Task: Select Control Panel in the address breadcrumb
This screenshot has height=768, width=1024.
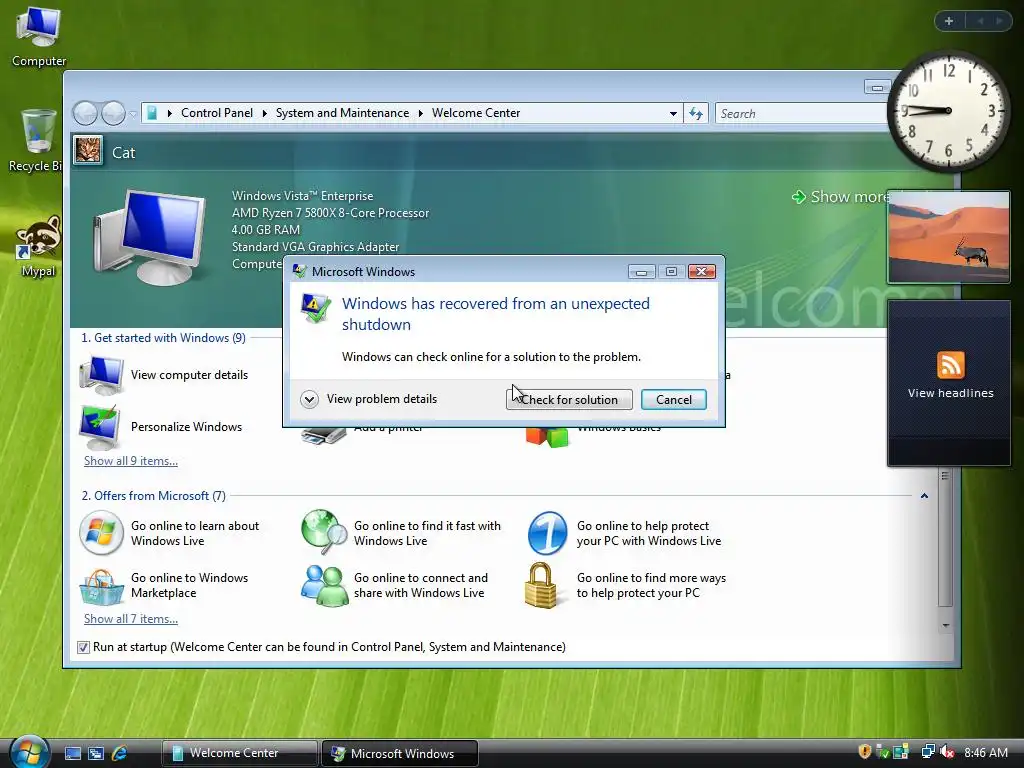Action: coord(217,113)
